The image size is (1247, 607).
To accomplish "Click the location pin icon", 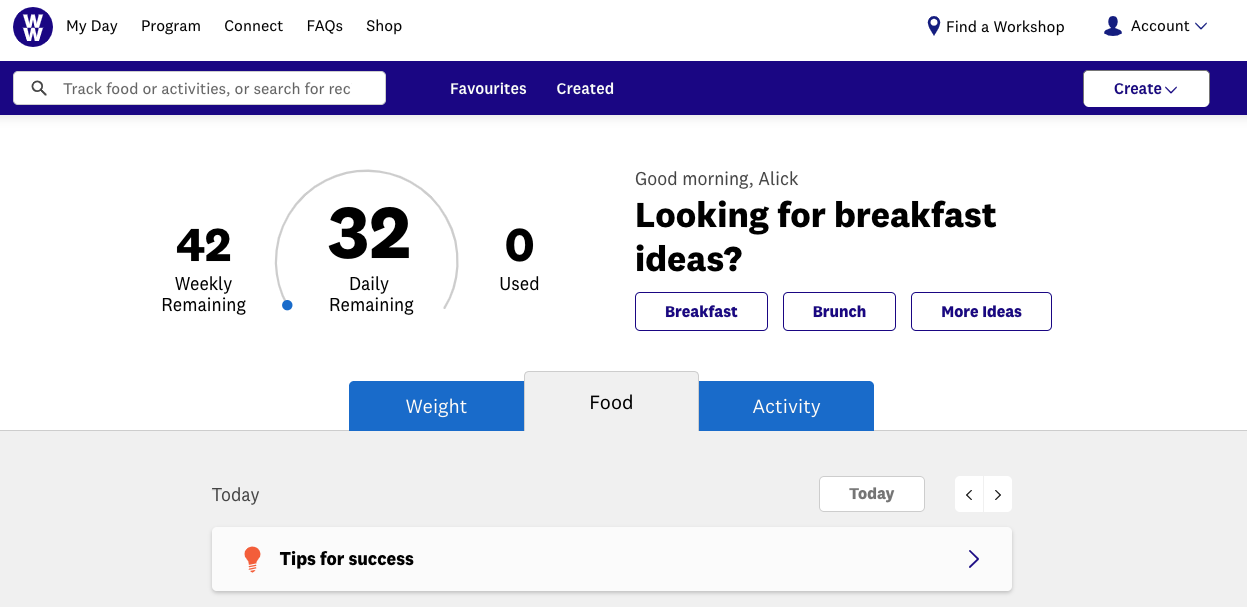I will click(934, 26).
